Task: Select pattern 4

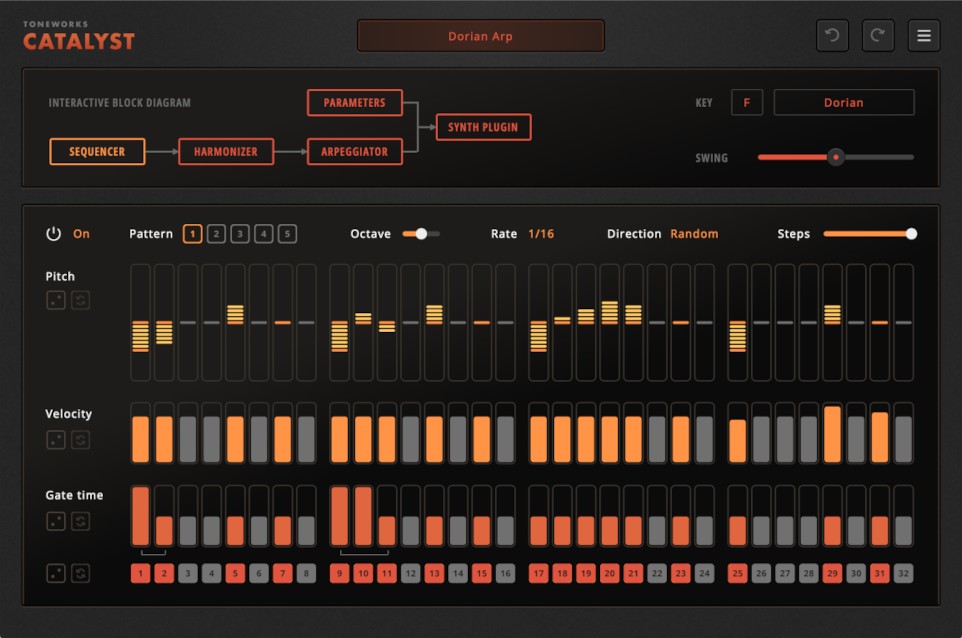Action: 263,234
